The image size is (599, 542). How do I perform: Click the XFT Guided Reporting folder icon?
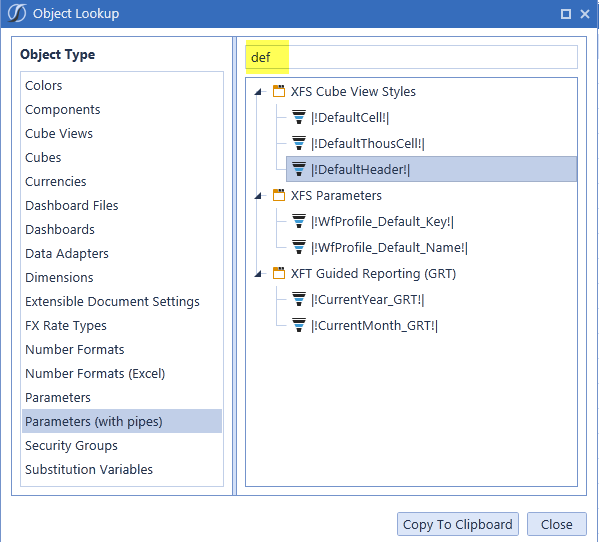(279, 273)
